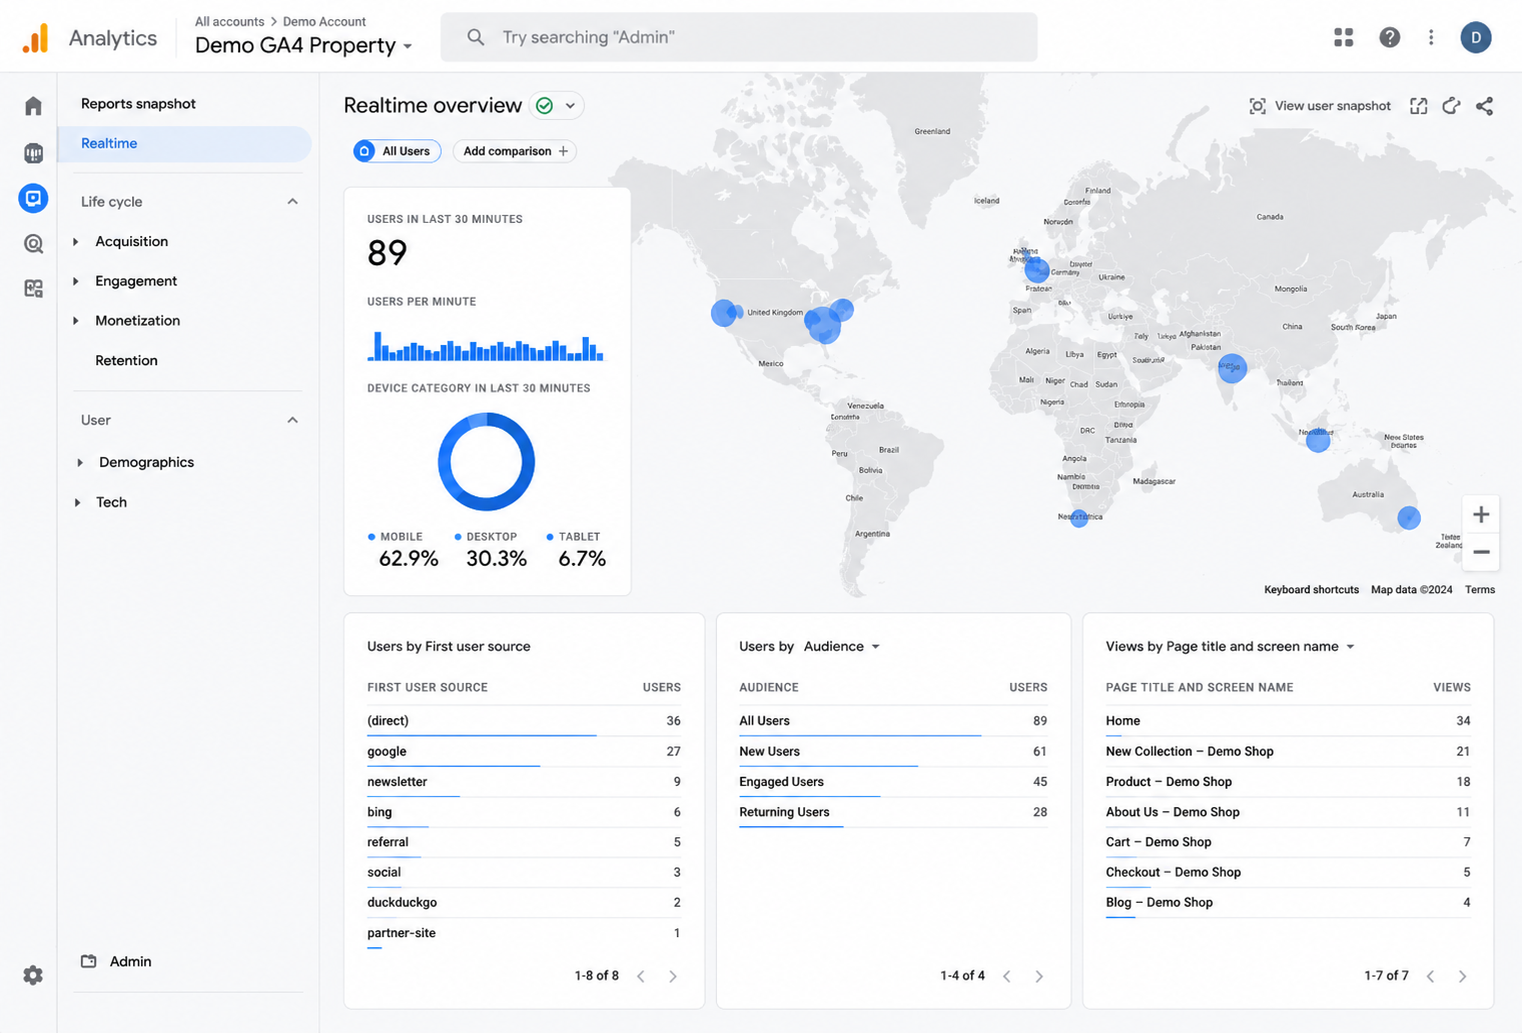The height and width of the screenshot is (1033, 1522).
Task: Expand the Tech tree item
Action: click(77, 502)
